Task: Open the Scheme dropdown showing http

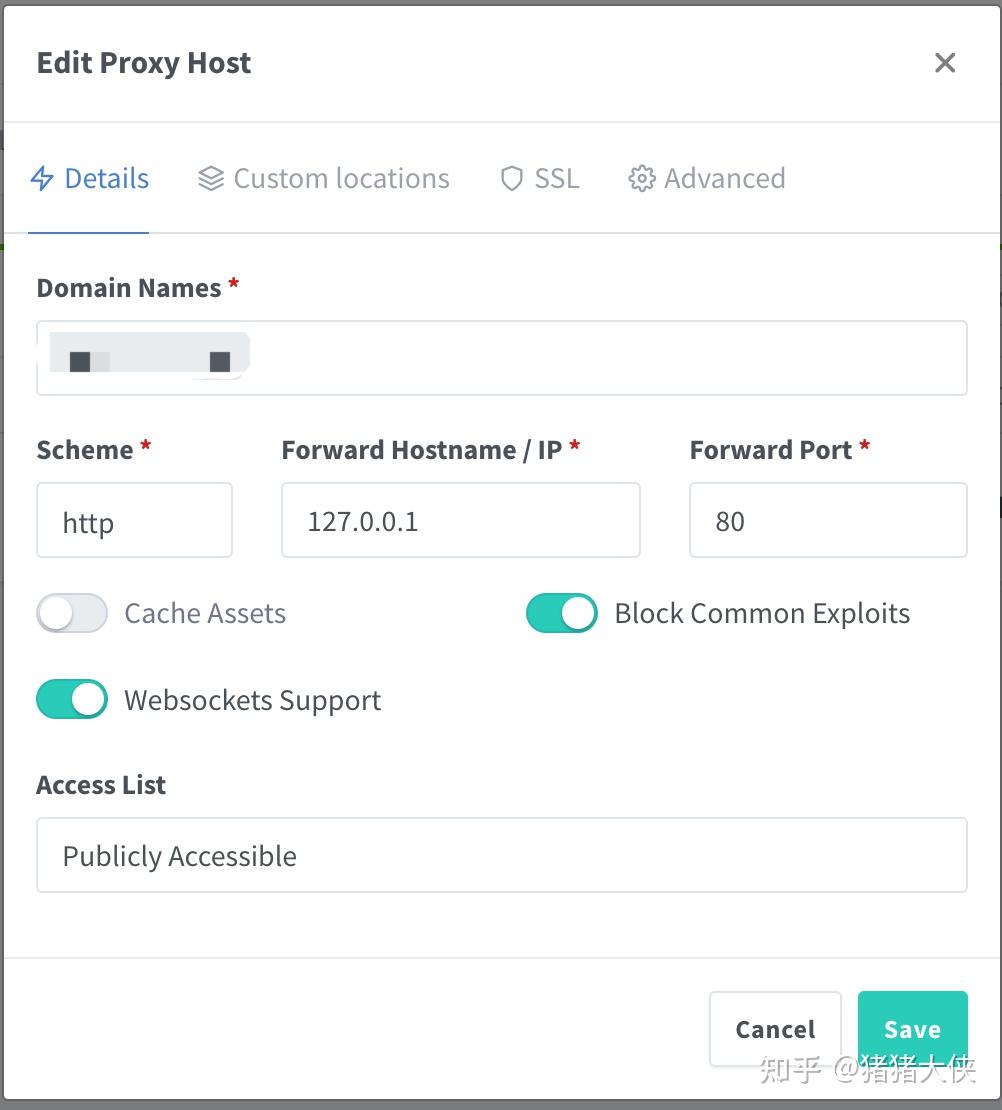Action: (x=134, y=520)
